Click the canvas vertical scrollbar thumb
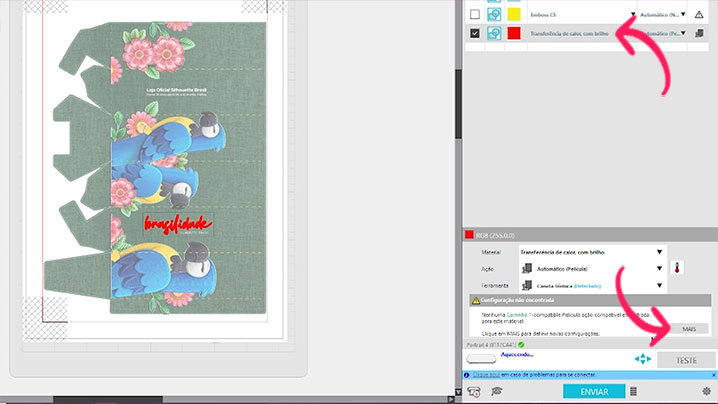 (458, 104)
